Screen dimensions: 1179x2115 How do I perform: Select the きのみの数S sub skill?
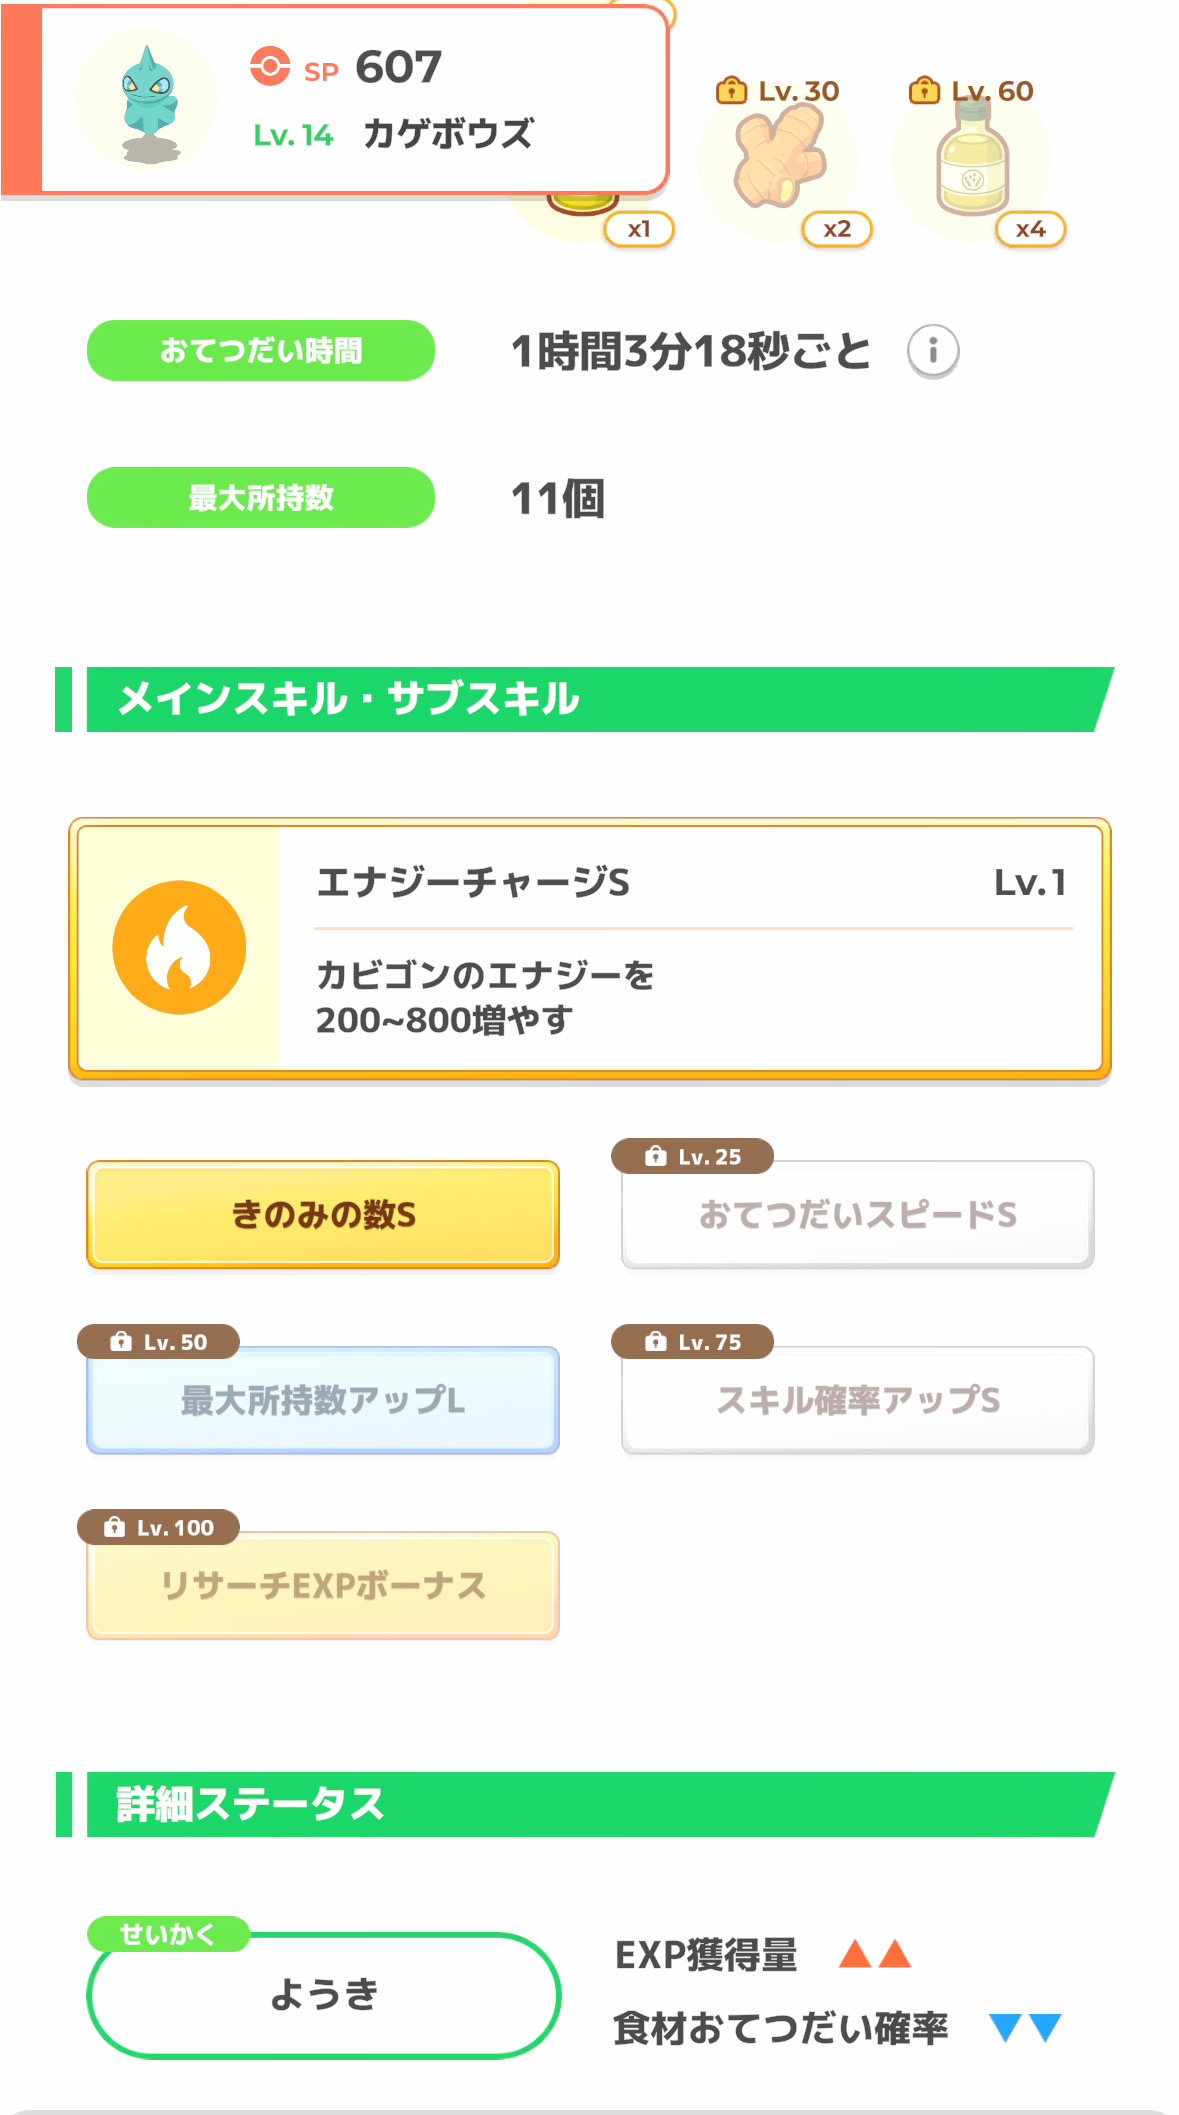[x=323, y=1214]
